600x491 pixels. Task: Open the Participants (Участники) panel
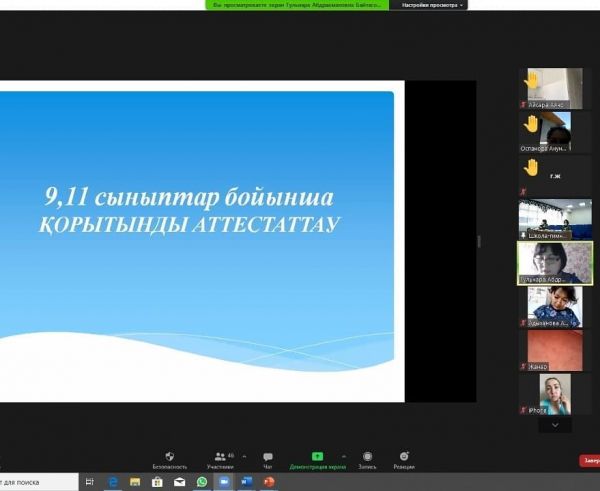coord(219,457)
